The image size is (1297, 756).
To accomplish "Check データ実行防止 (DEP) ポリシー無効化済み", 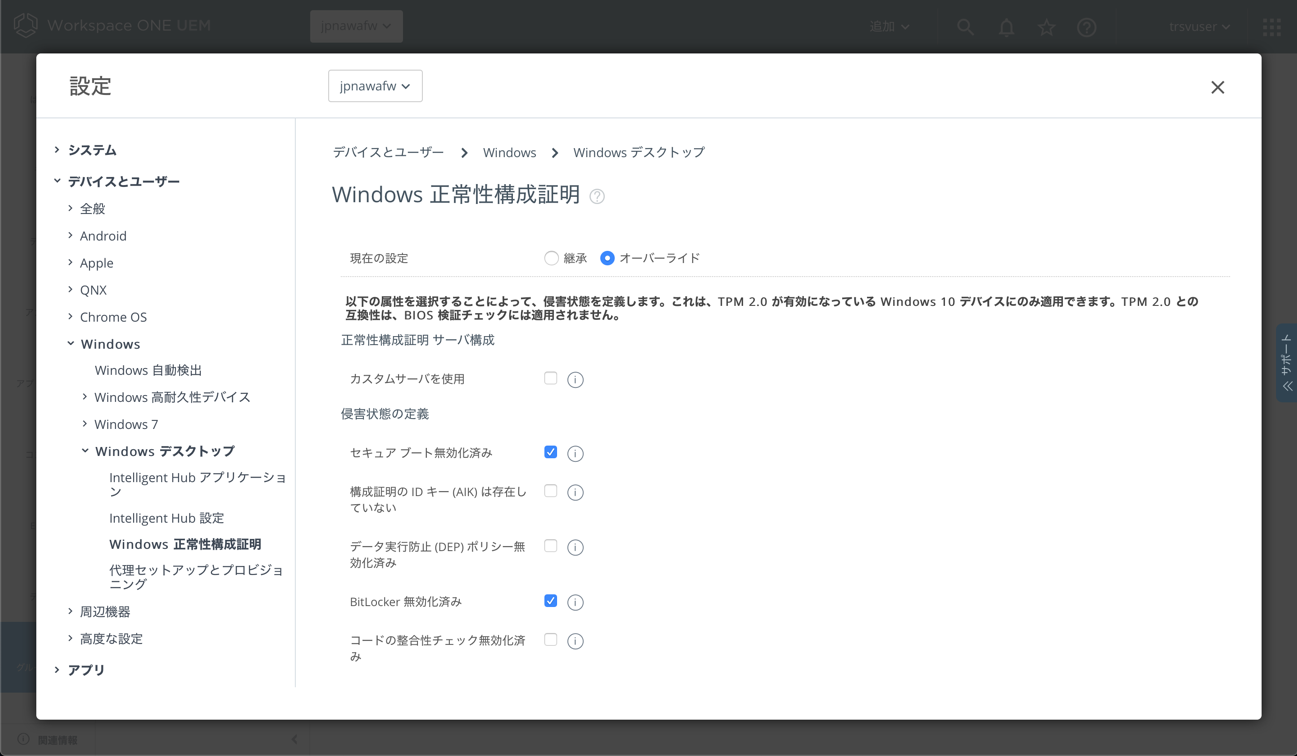I will click(551, 546).
